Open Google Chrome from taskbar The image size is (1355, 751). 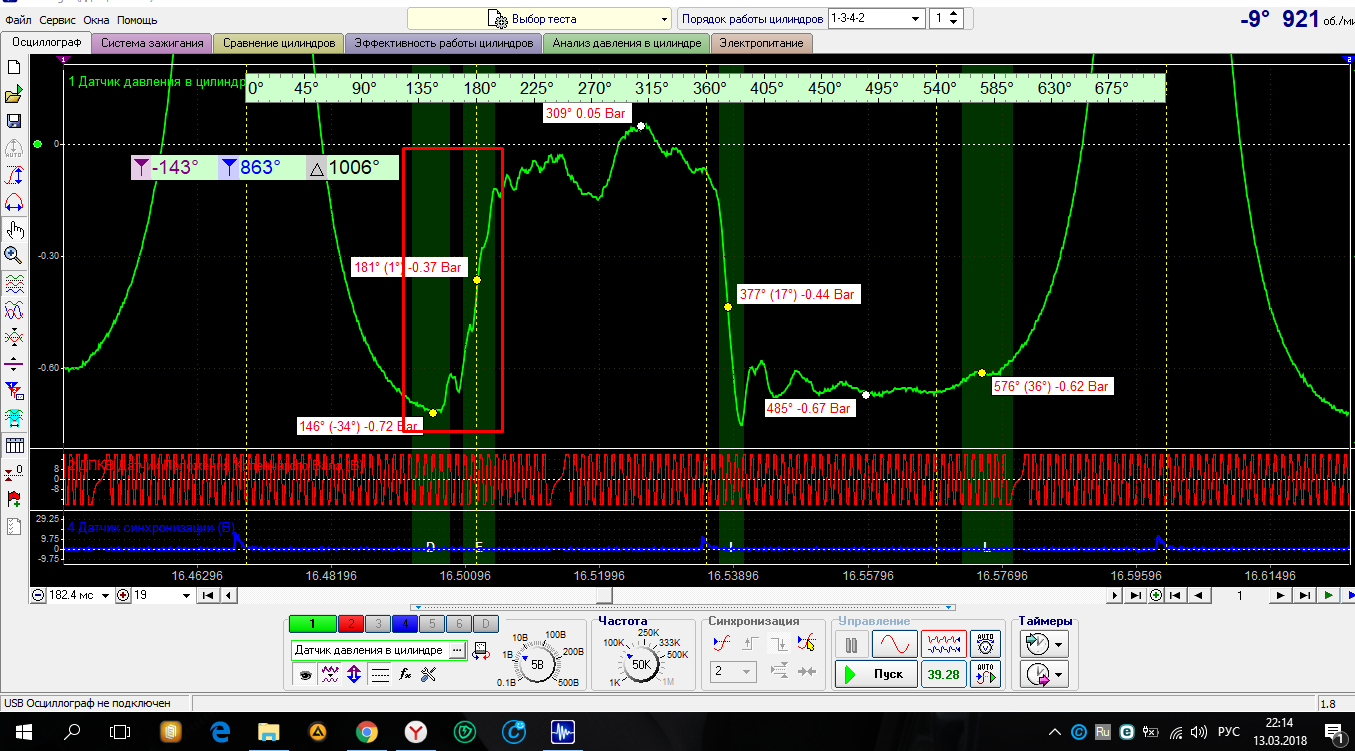pyautogui.click(x=367, y=732)
